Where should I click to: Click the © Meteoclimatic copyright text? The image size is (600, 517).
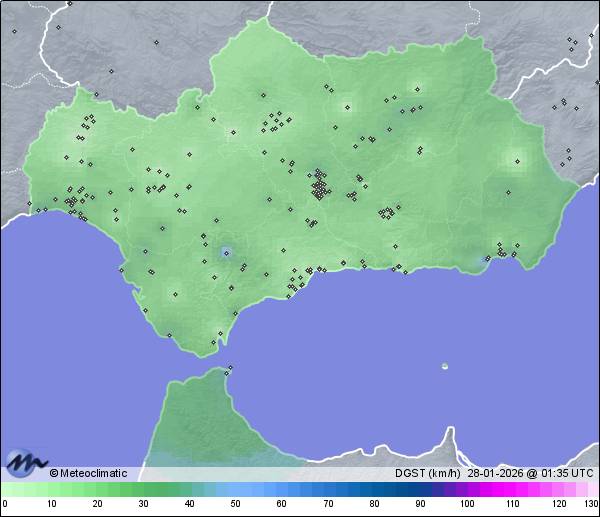click(88, 473)
